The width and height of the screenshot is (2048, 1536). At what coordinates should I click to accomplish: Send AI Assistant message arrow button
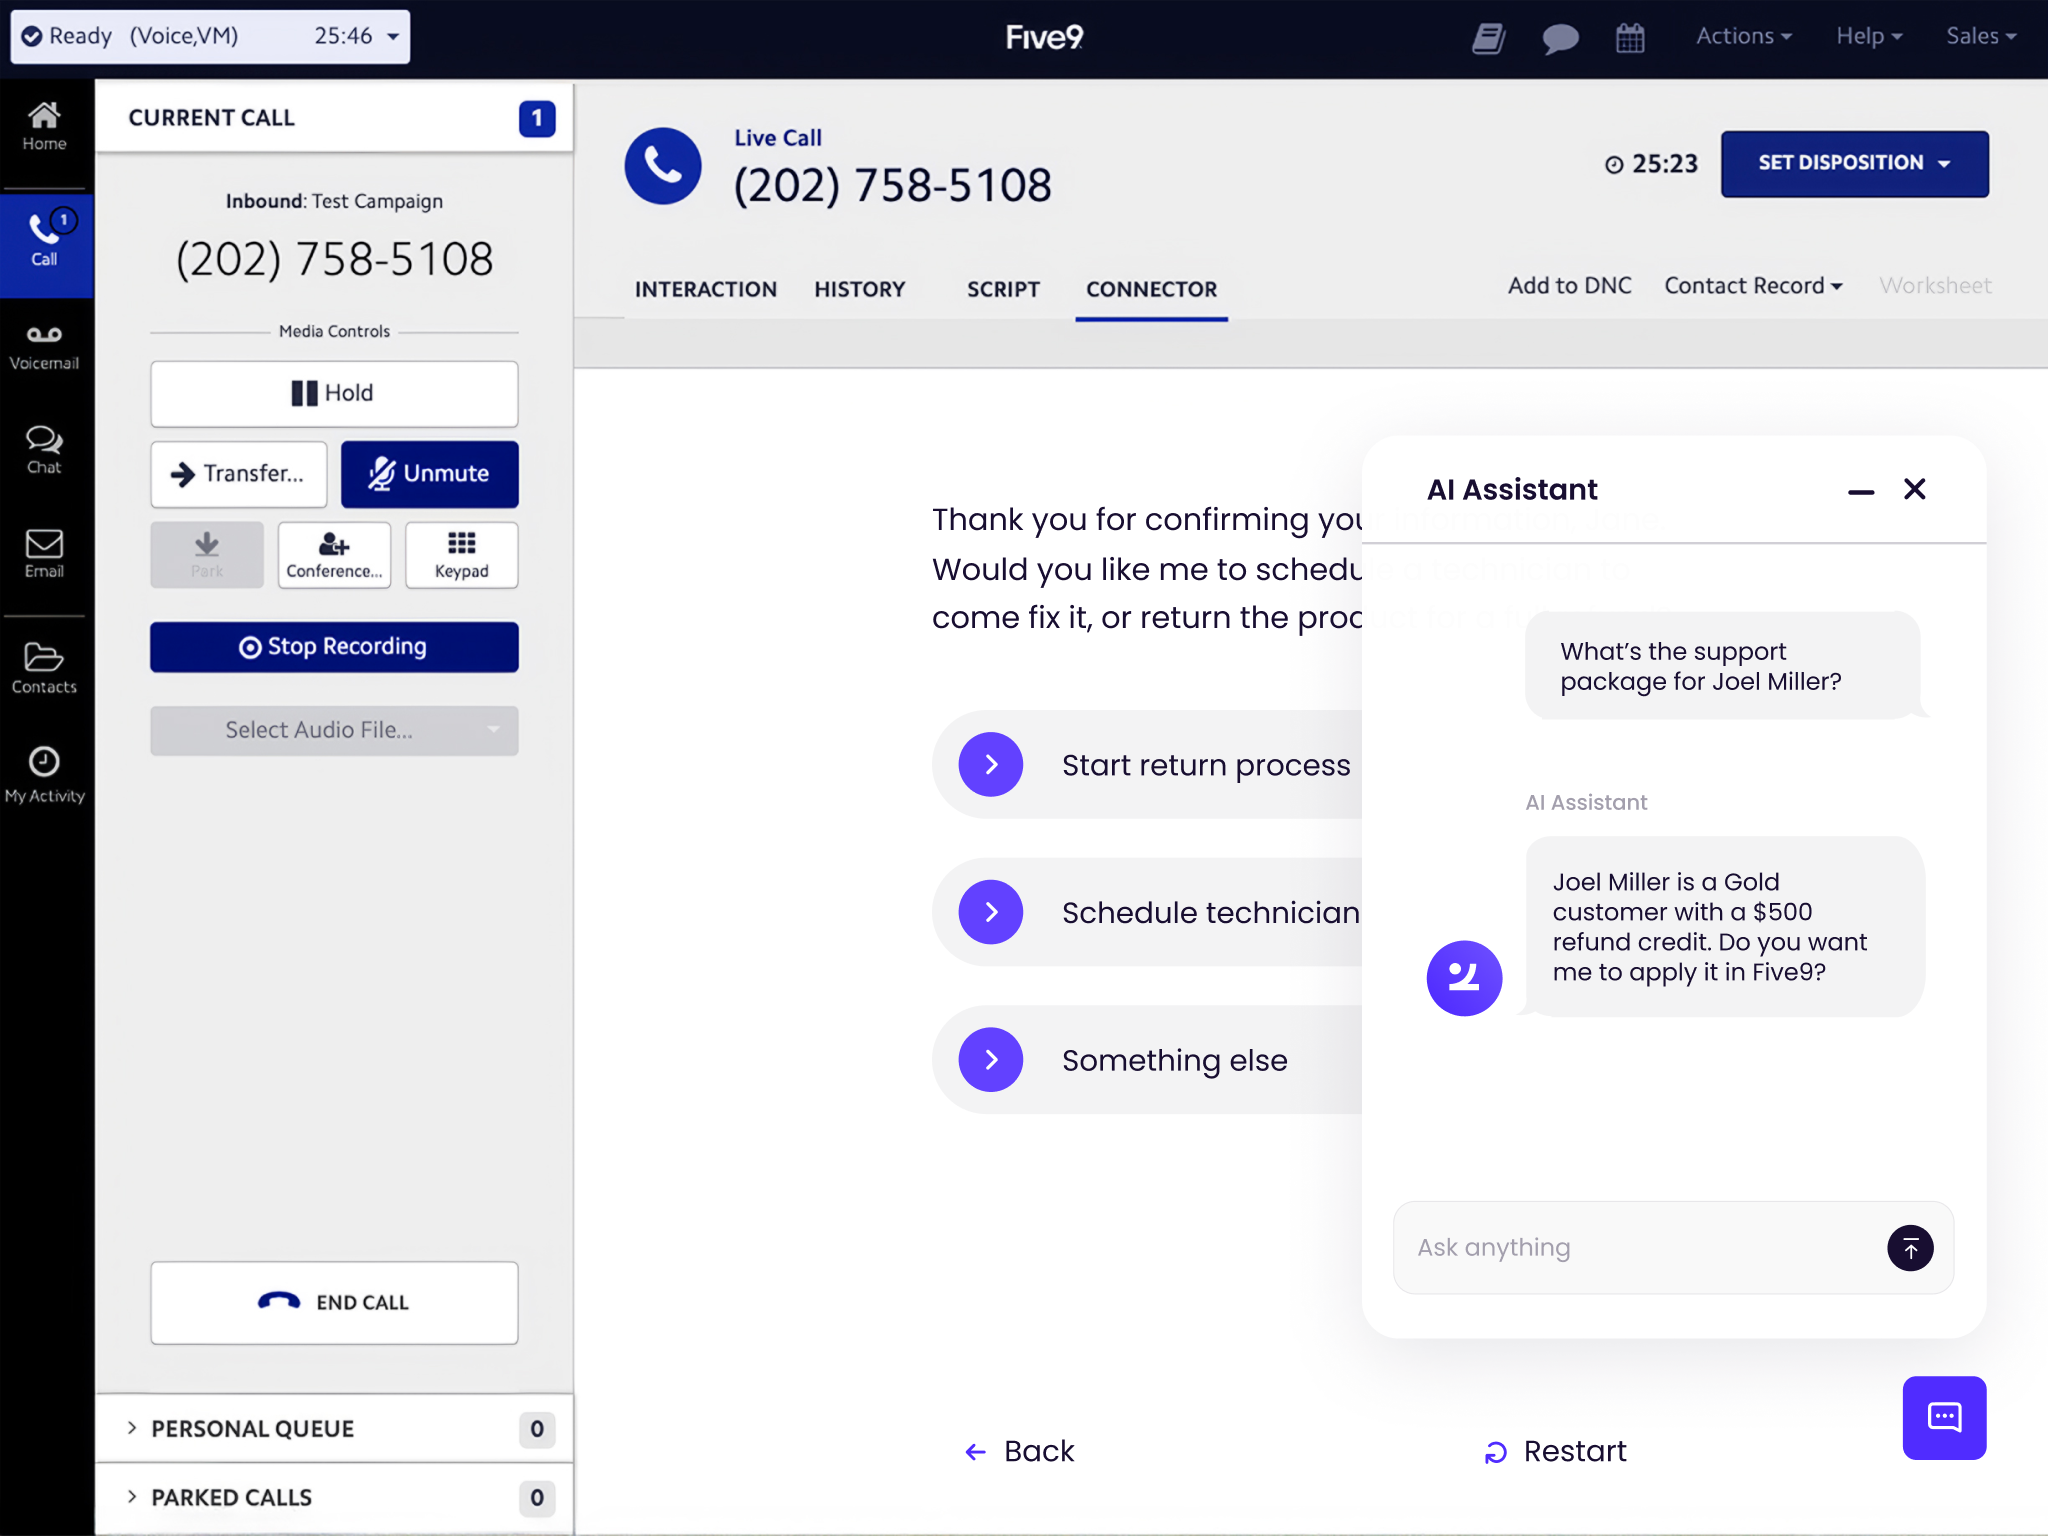(x=1909, y=1248)
